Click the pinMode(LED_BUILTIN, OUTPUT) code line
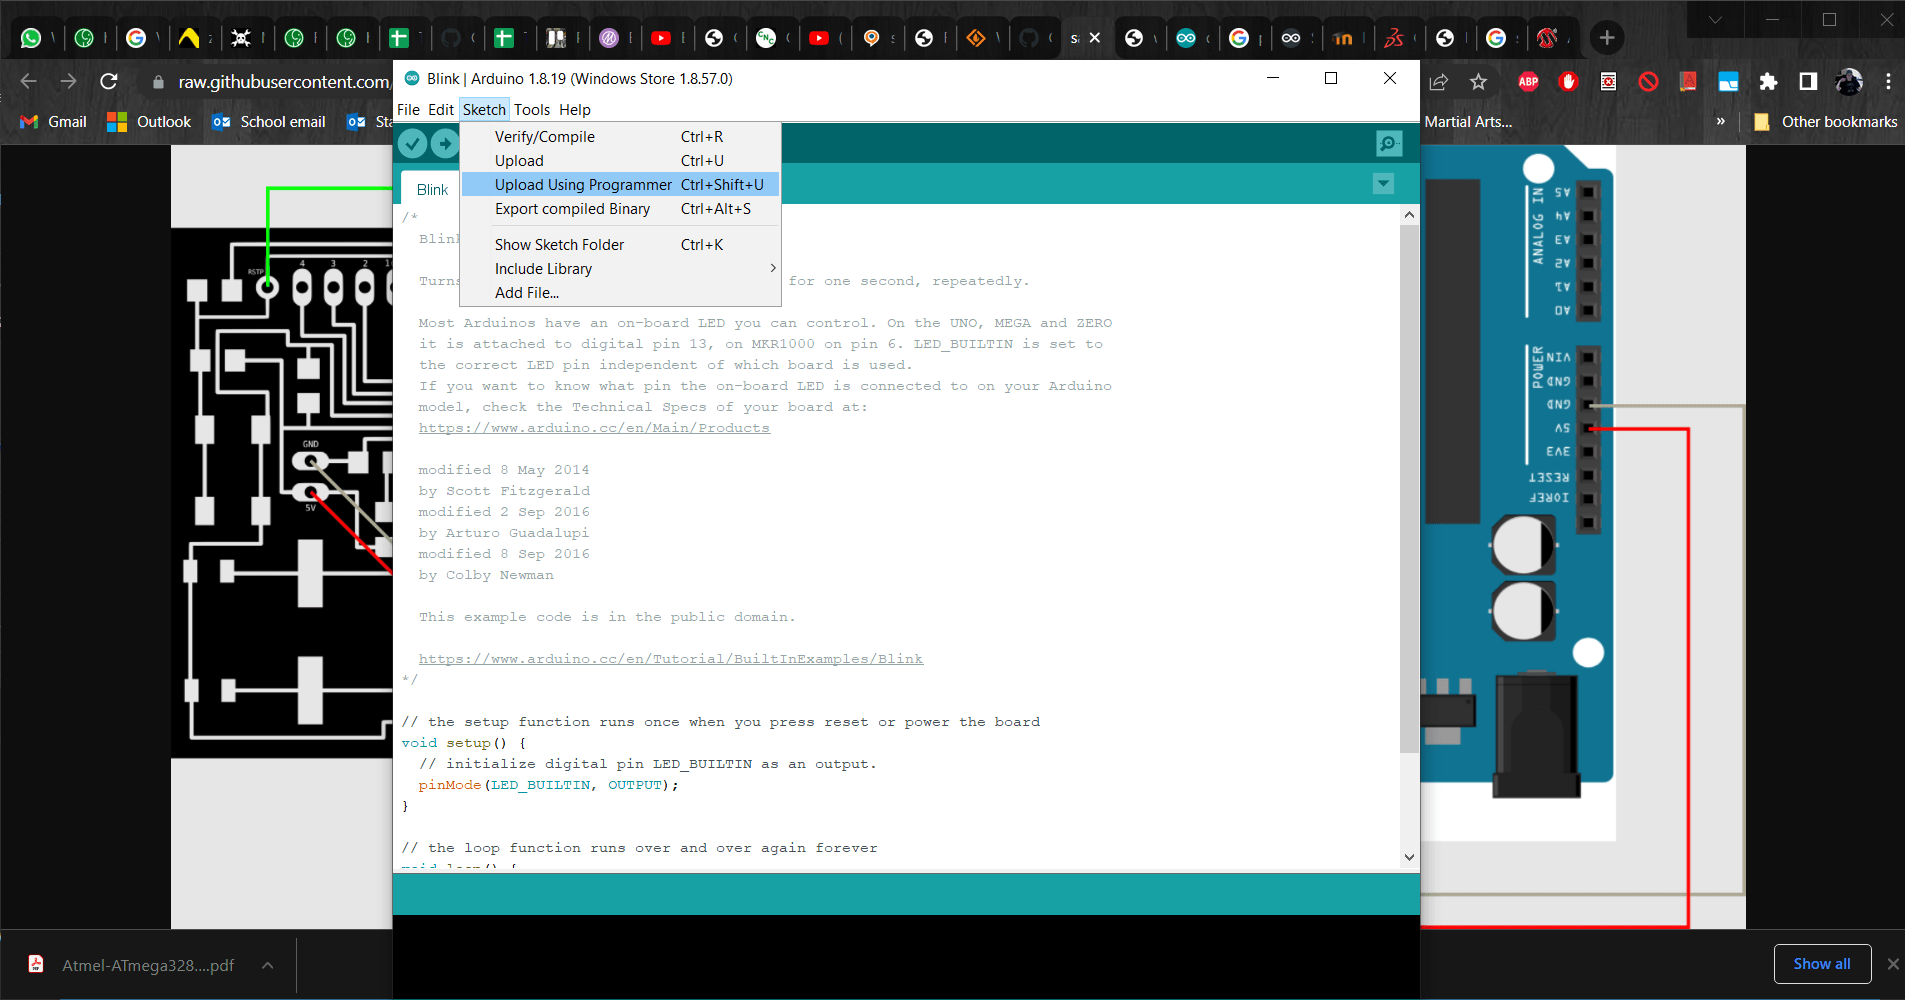1905x1000 pixels. (548, 785)
